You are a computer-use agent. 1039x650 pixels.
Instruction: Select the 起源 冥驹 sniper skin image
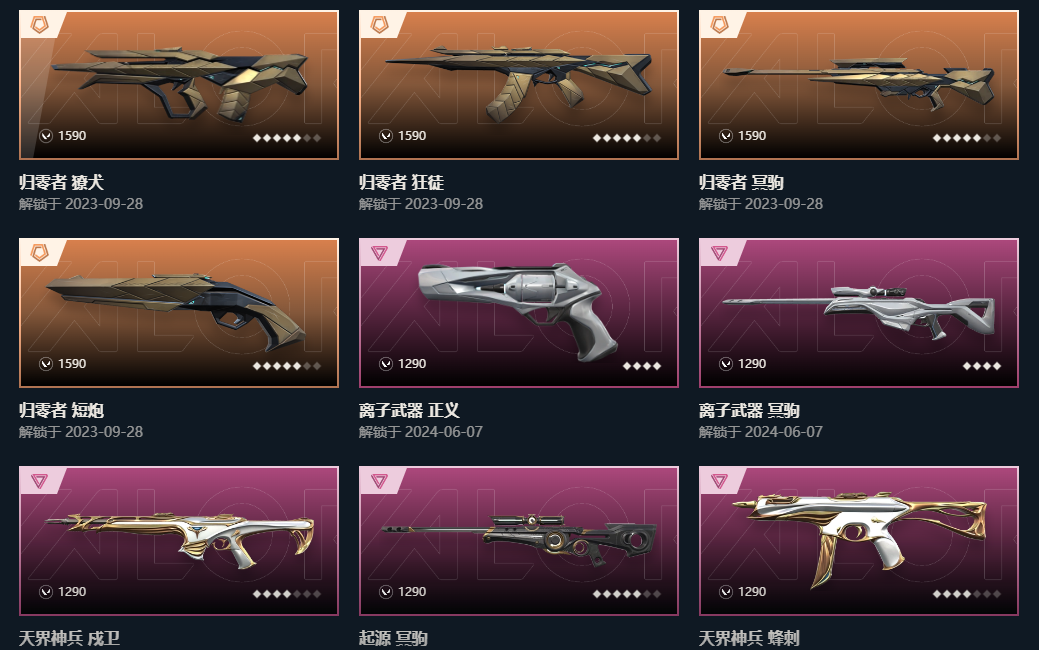519,541
